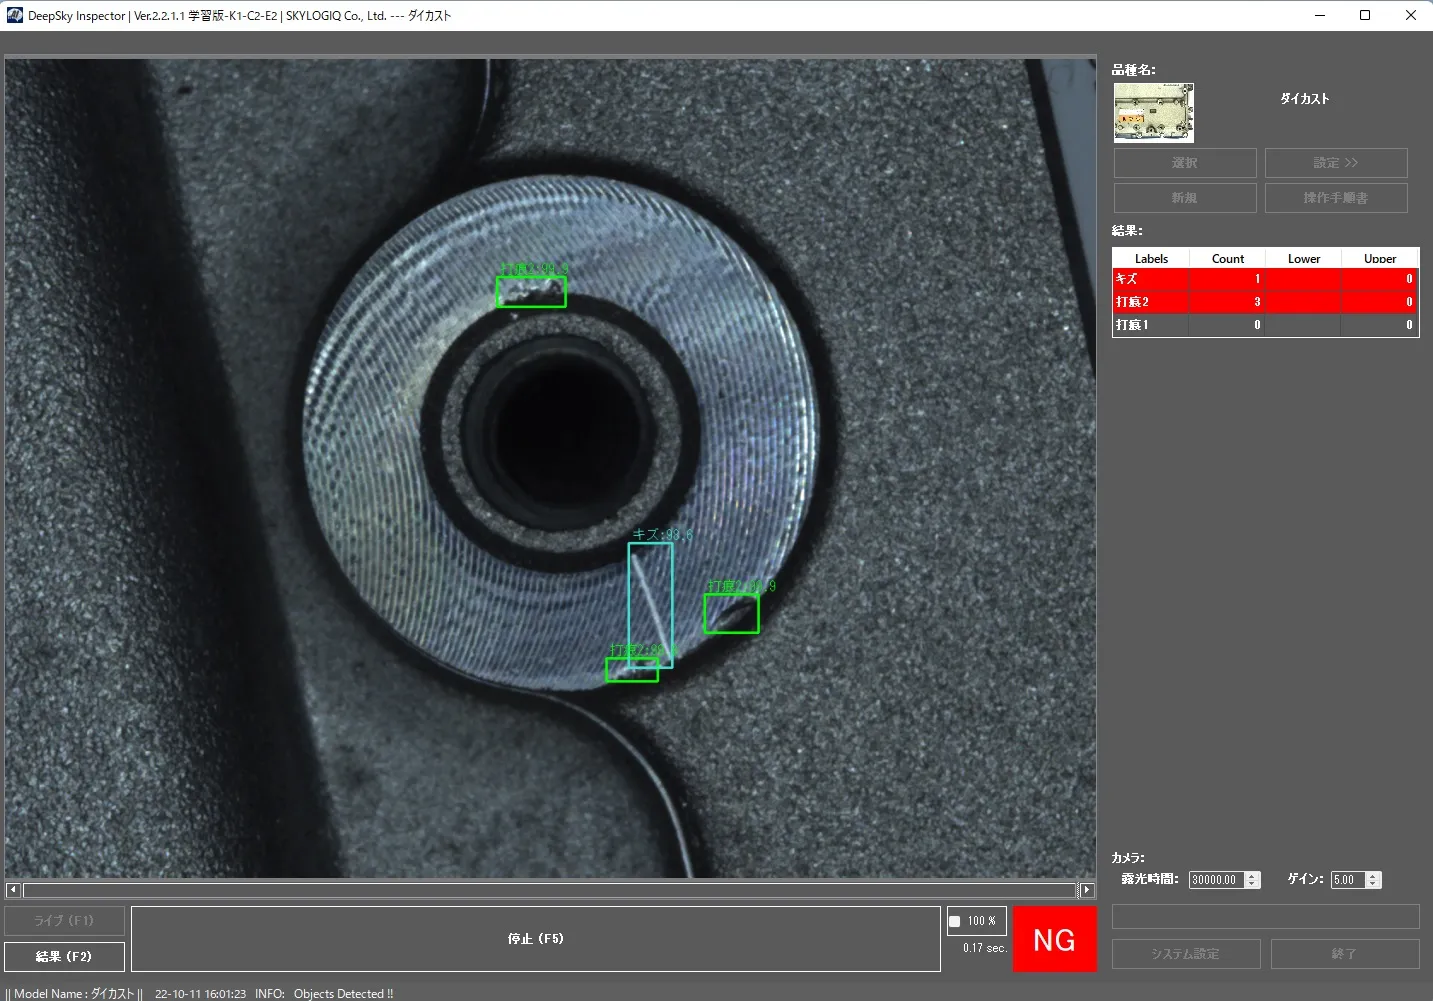Select the キズ row in results table
The height and width of the screenshot is (1001, 1433).
point(1266,279)
